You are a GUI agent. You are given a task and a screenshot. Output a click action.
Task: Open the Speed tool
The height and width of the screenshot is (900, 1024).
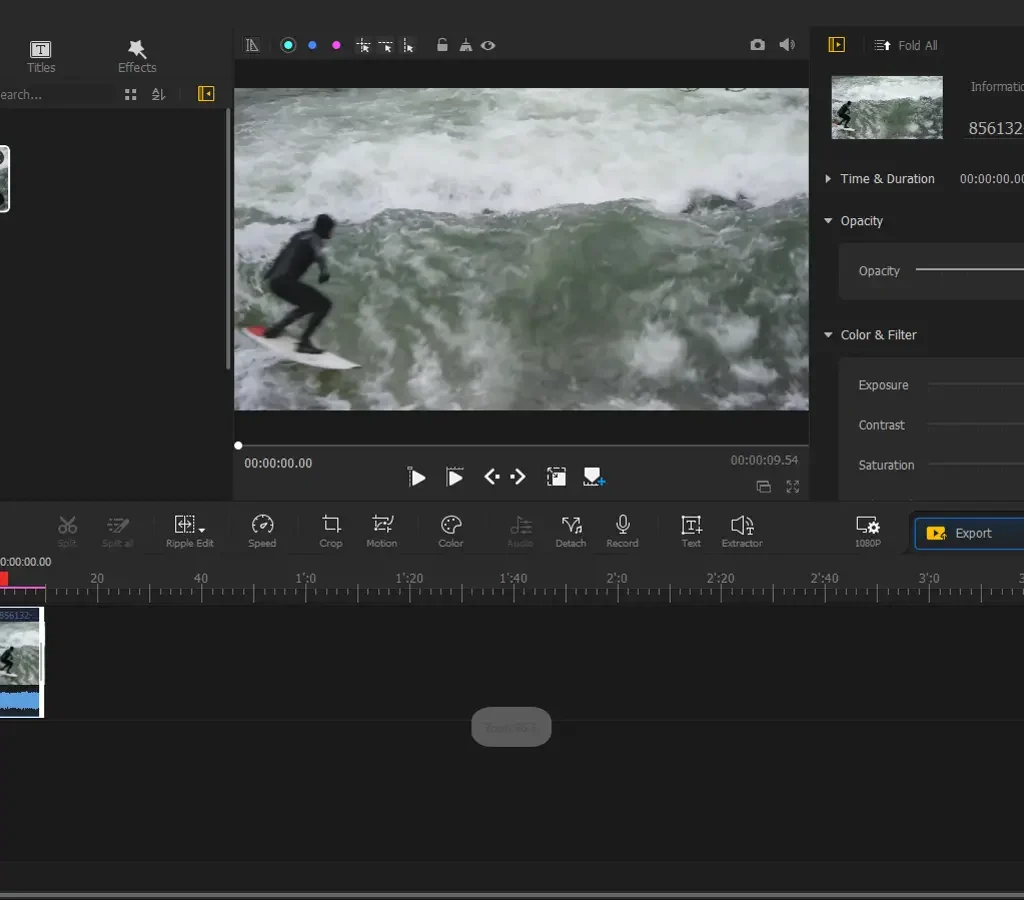coord(262,530)
